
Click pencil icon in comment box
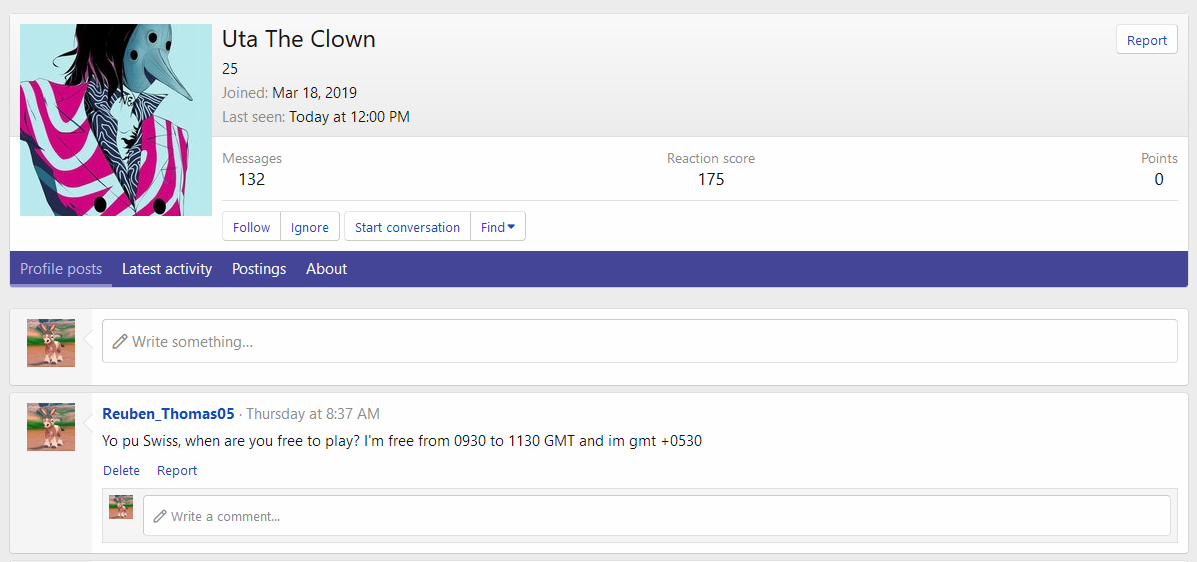tap(160, 516)
